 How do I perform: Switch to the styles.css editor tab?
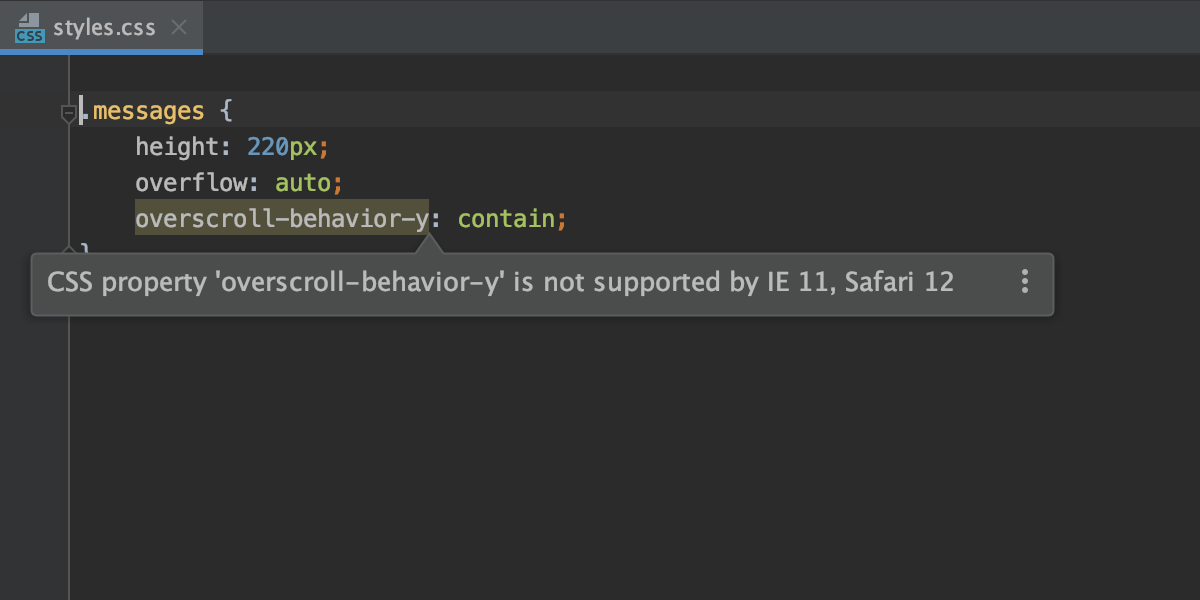tap(100, 28)
